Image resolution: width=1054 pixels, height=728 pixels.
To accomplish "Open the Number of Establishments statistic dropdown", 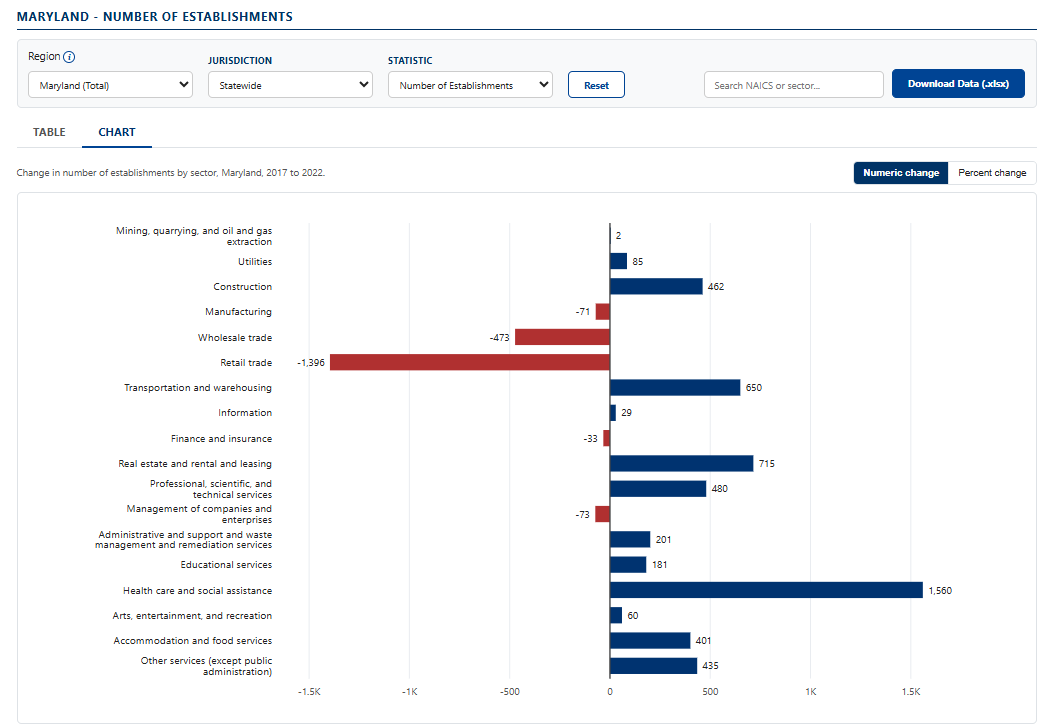I will [470, 85].
